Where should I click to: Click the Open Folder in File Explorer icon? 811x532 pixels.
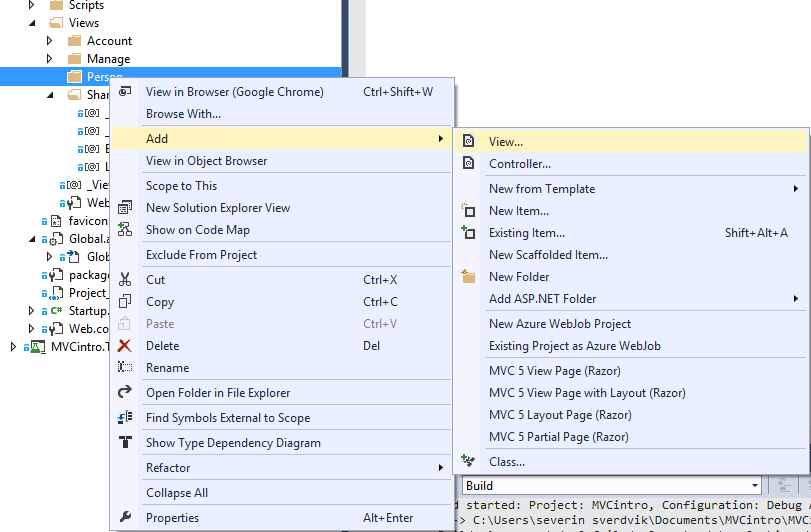coord(125,393)
